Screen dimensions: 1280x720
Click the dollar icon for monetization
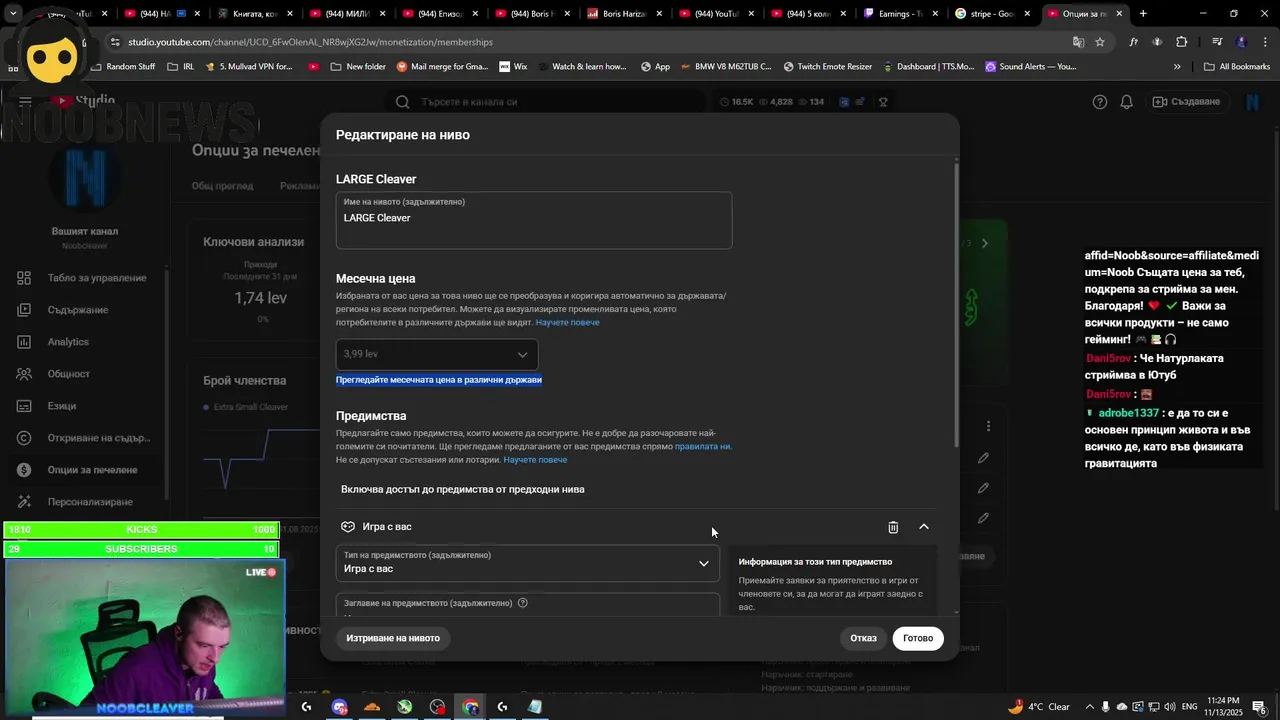click(24, 470)
